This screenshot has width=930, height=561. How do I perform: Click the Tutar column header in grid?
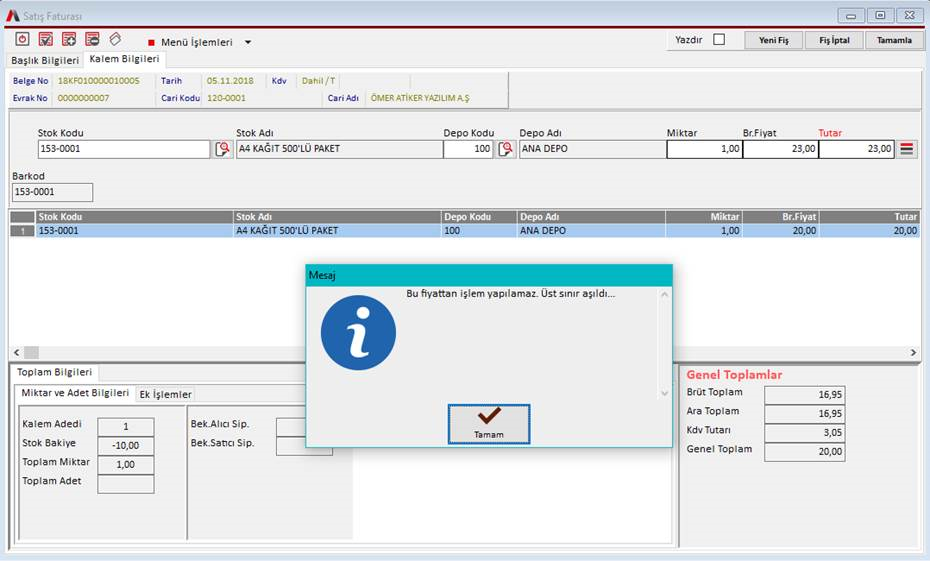(869, 217)
